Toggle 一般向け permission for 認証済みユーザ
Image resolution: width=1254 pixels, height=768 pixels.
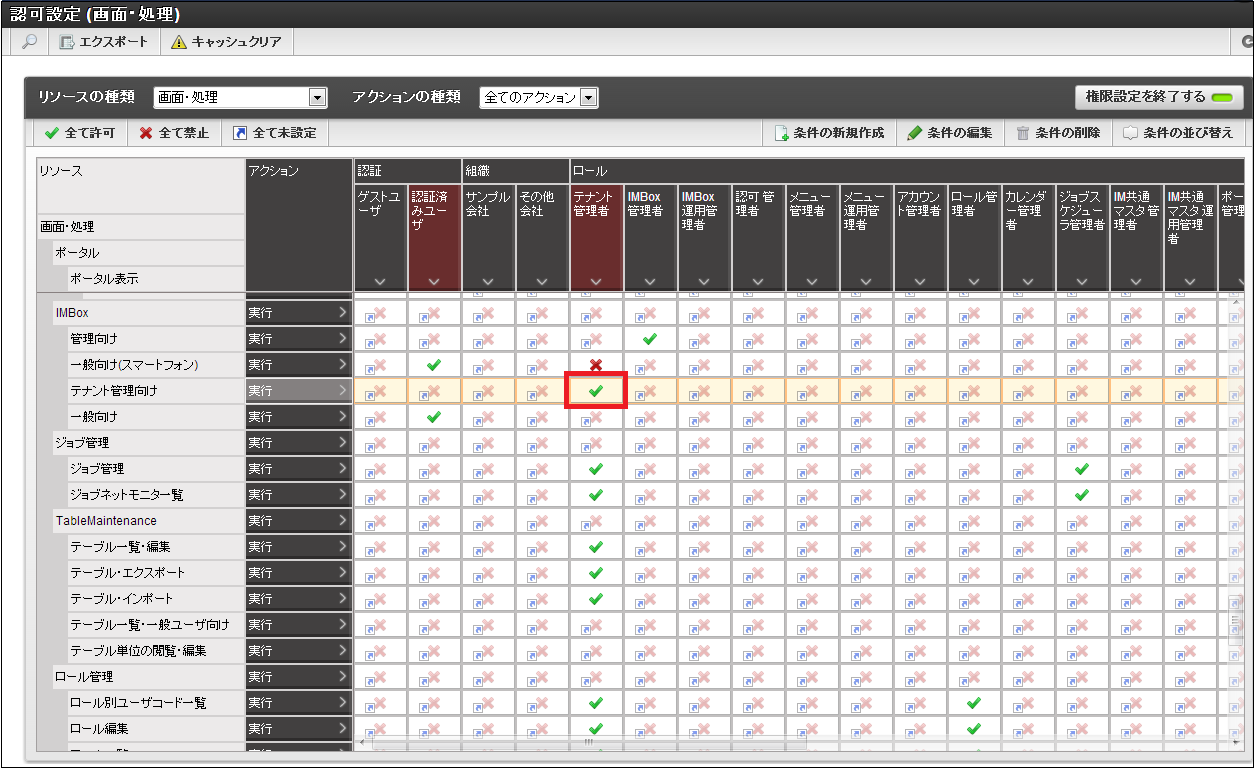(x=434, y=417)
